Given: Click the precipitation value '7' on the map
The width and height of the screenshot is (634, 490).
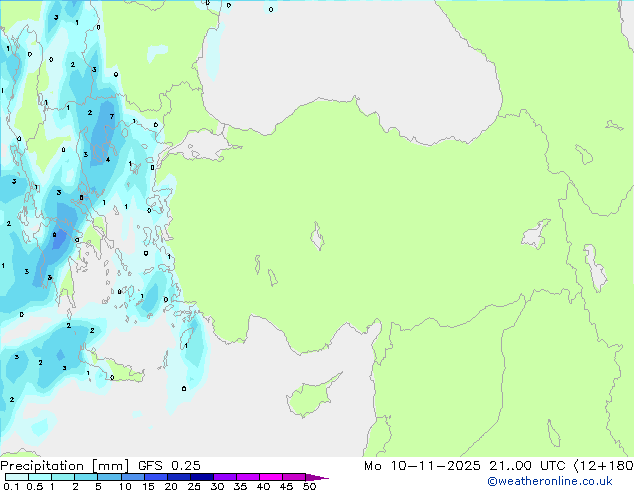Looking at the screenshot, I should pyautogui.click(x=112, y=116).
